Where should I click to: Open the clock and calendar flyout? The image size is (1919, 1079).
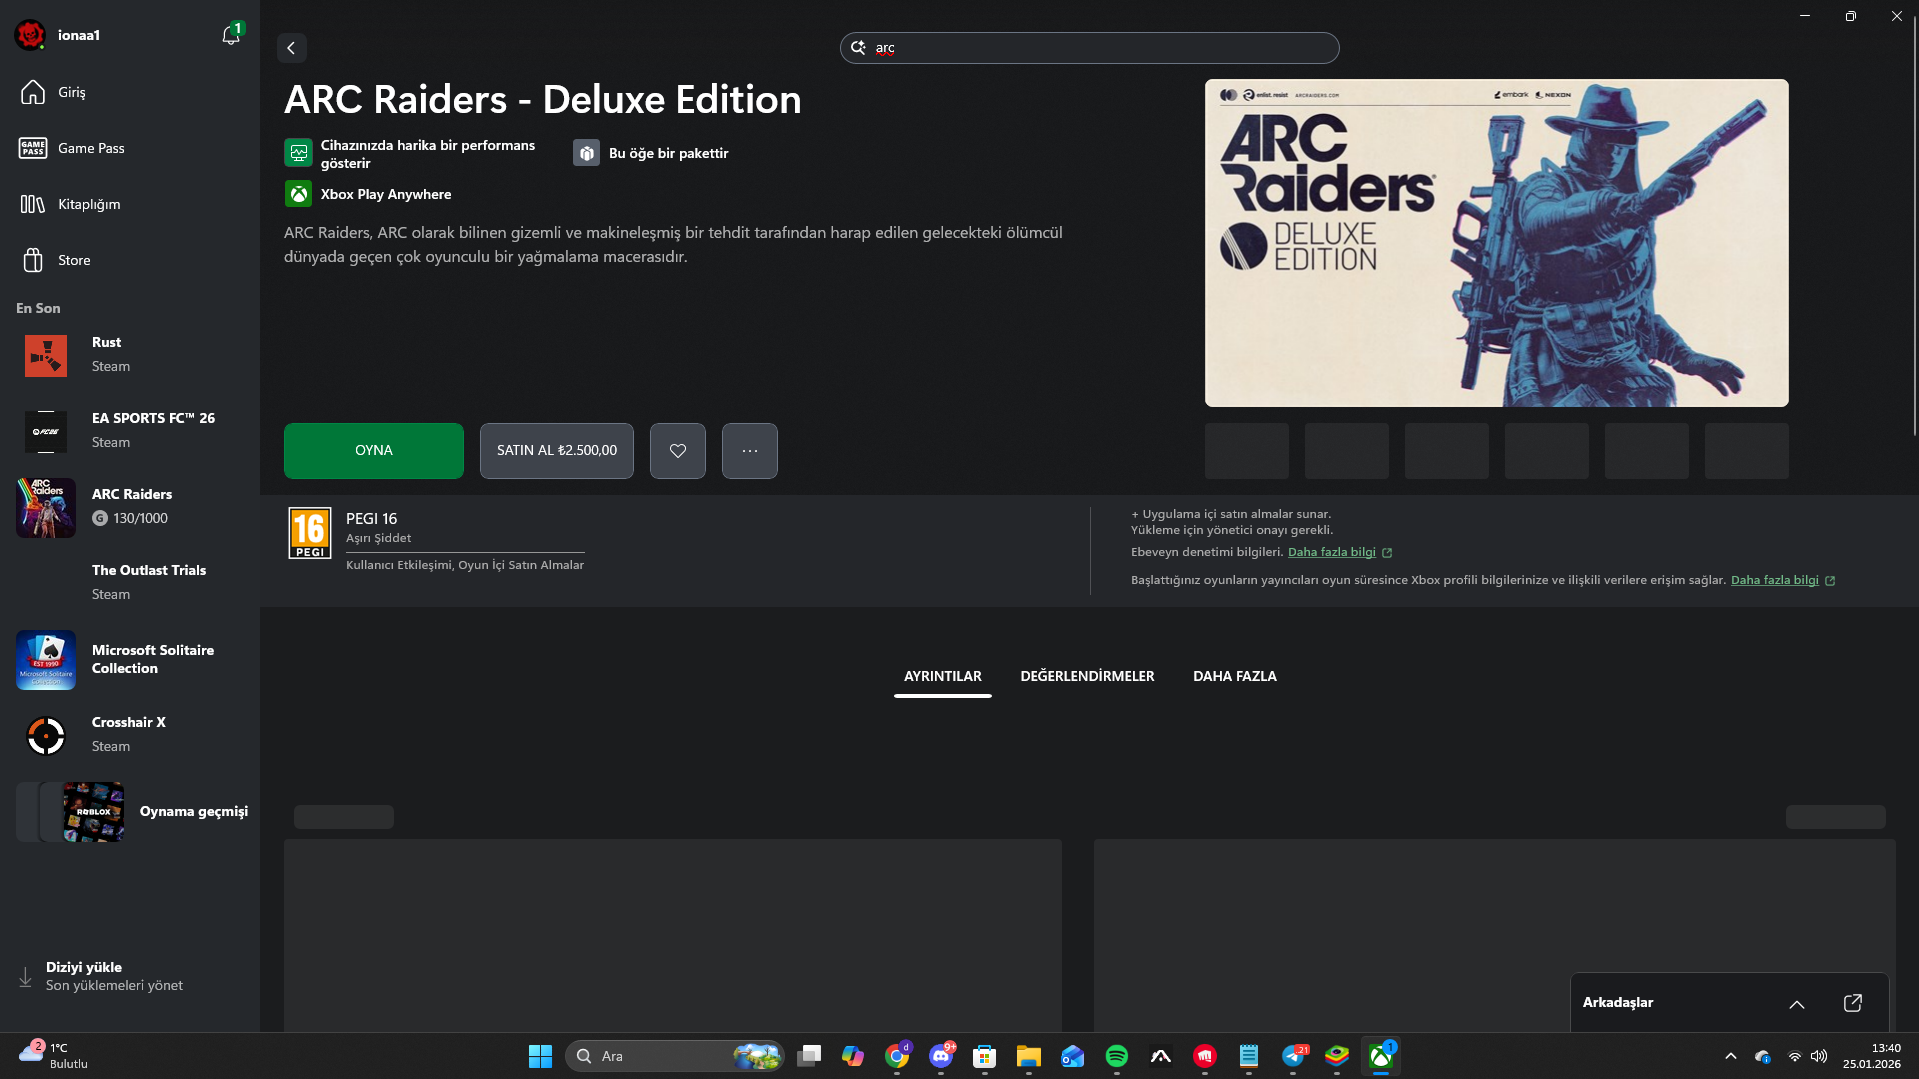coord(1872,1056)
